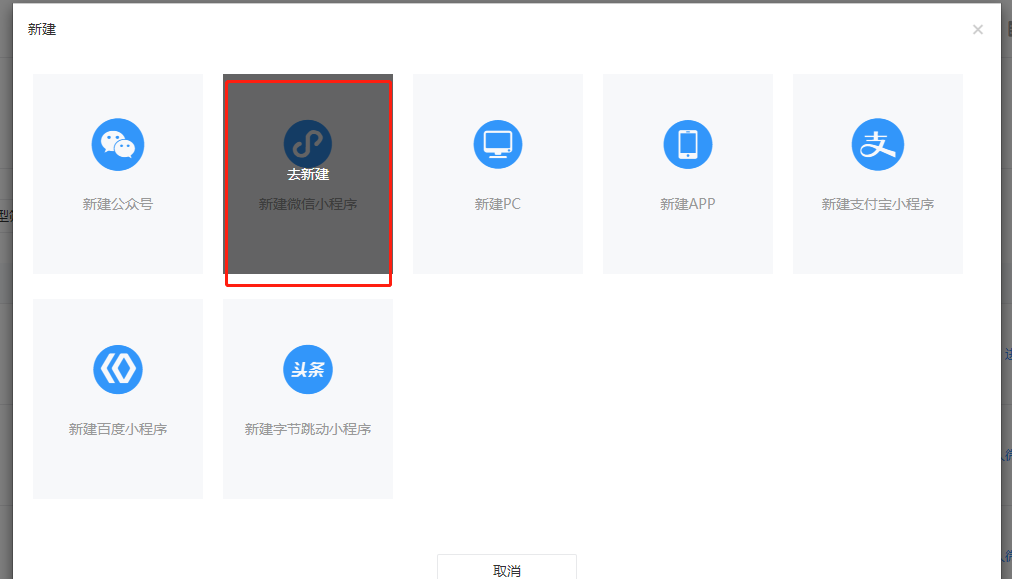The image size is (1012, 579).
Task: Click 去新建 on the WeChat mini program card
Action: click(308, 174)
